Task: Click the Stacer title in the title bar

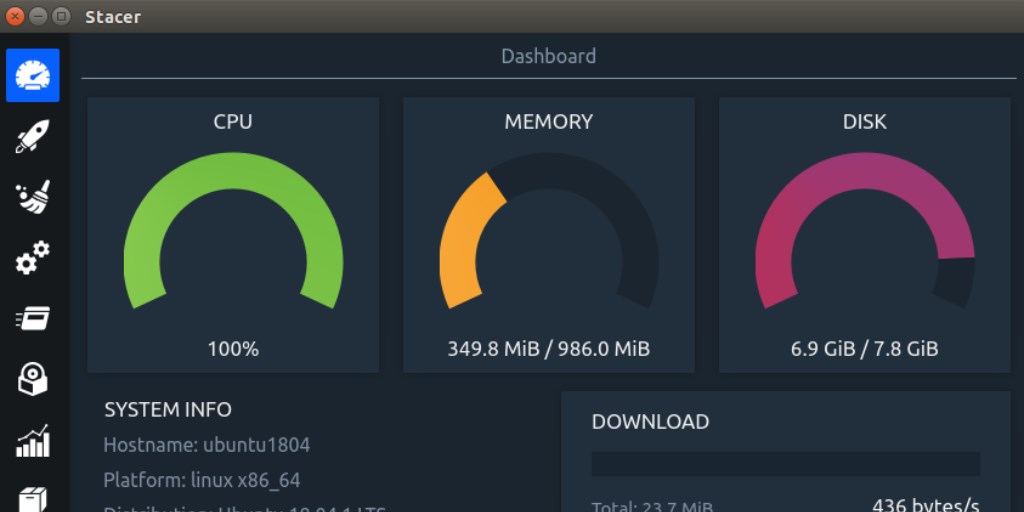Action: 113,17
